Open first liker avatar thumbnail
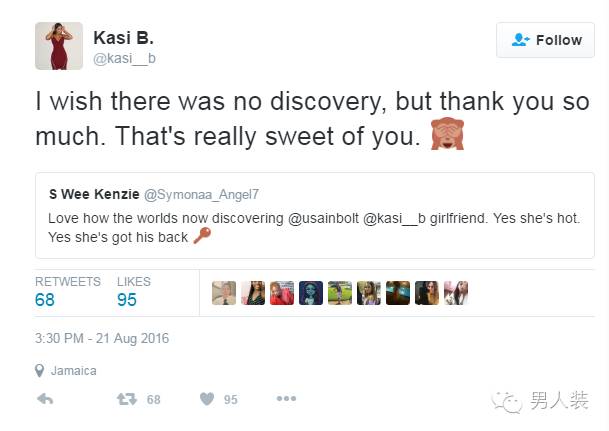This screenshot has height=431, width=609. point(224,293)
